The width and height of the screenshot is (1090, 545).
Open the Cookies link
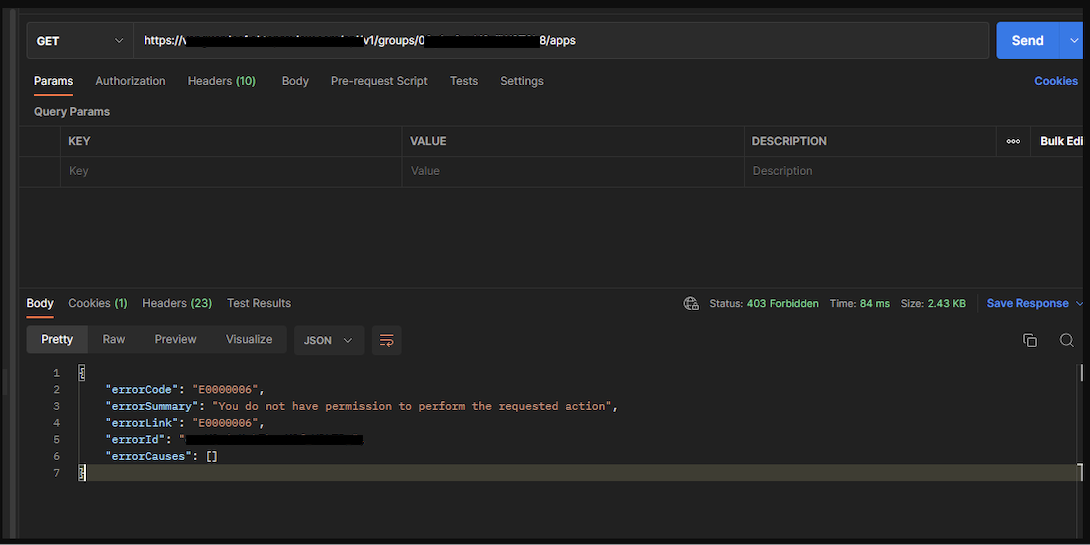click(1055, 81)
